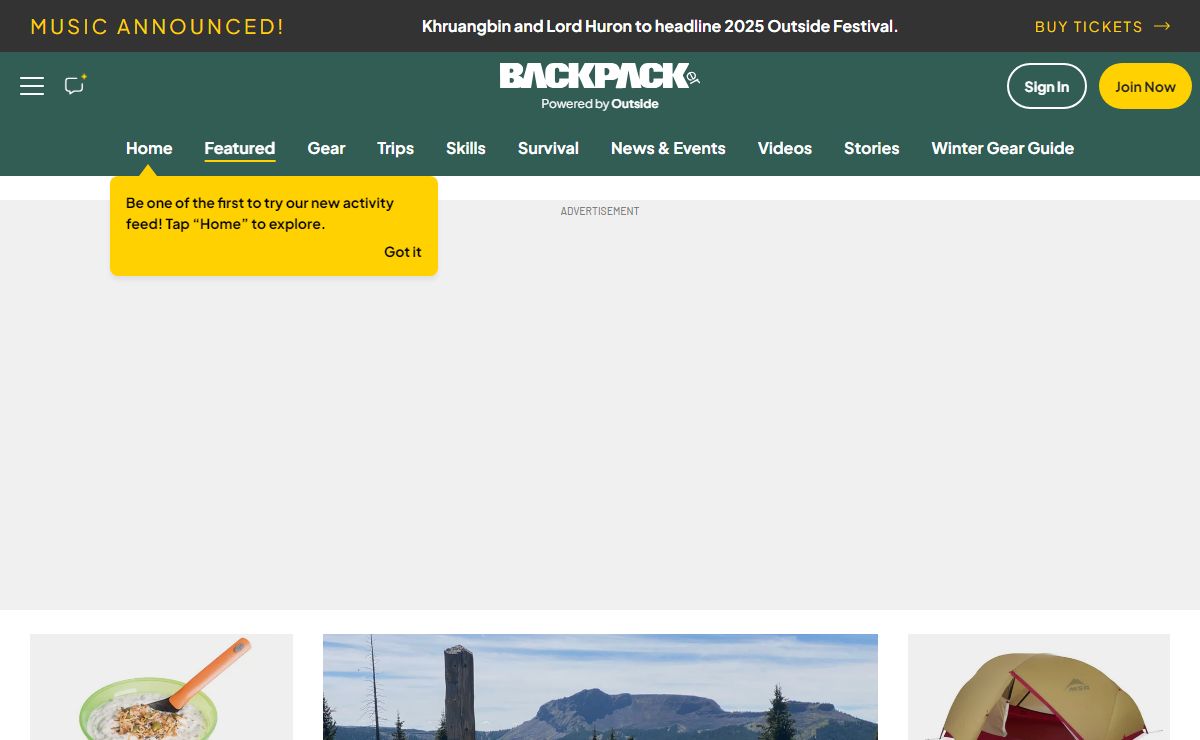Select the Featured nav item
Viewport: 1200px width, 740px height.
(239, 148)
